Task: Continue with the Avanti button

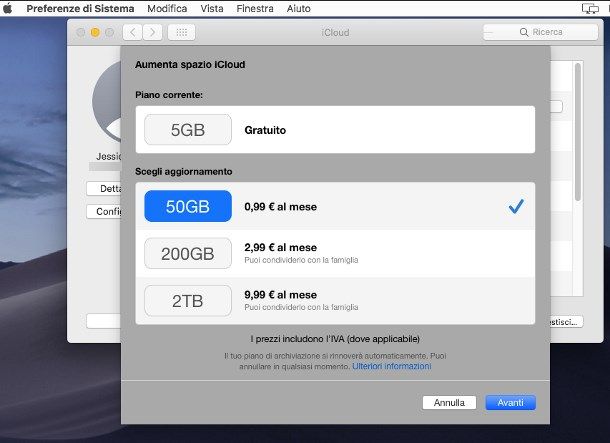Action: click(x=510, y=403)
